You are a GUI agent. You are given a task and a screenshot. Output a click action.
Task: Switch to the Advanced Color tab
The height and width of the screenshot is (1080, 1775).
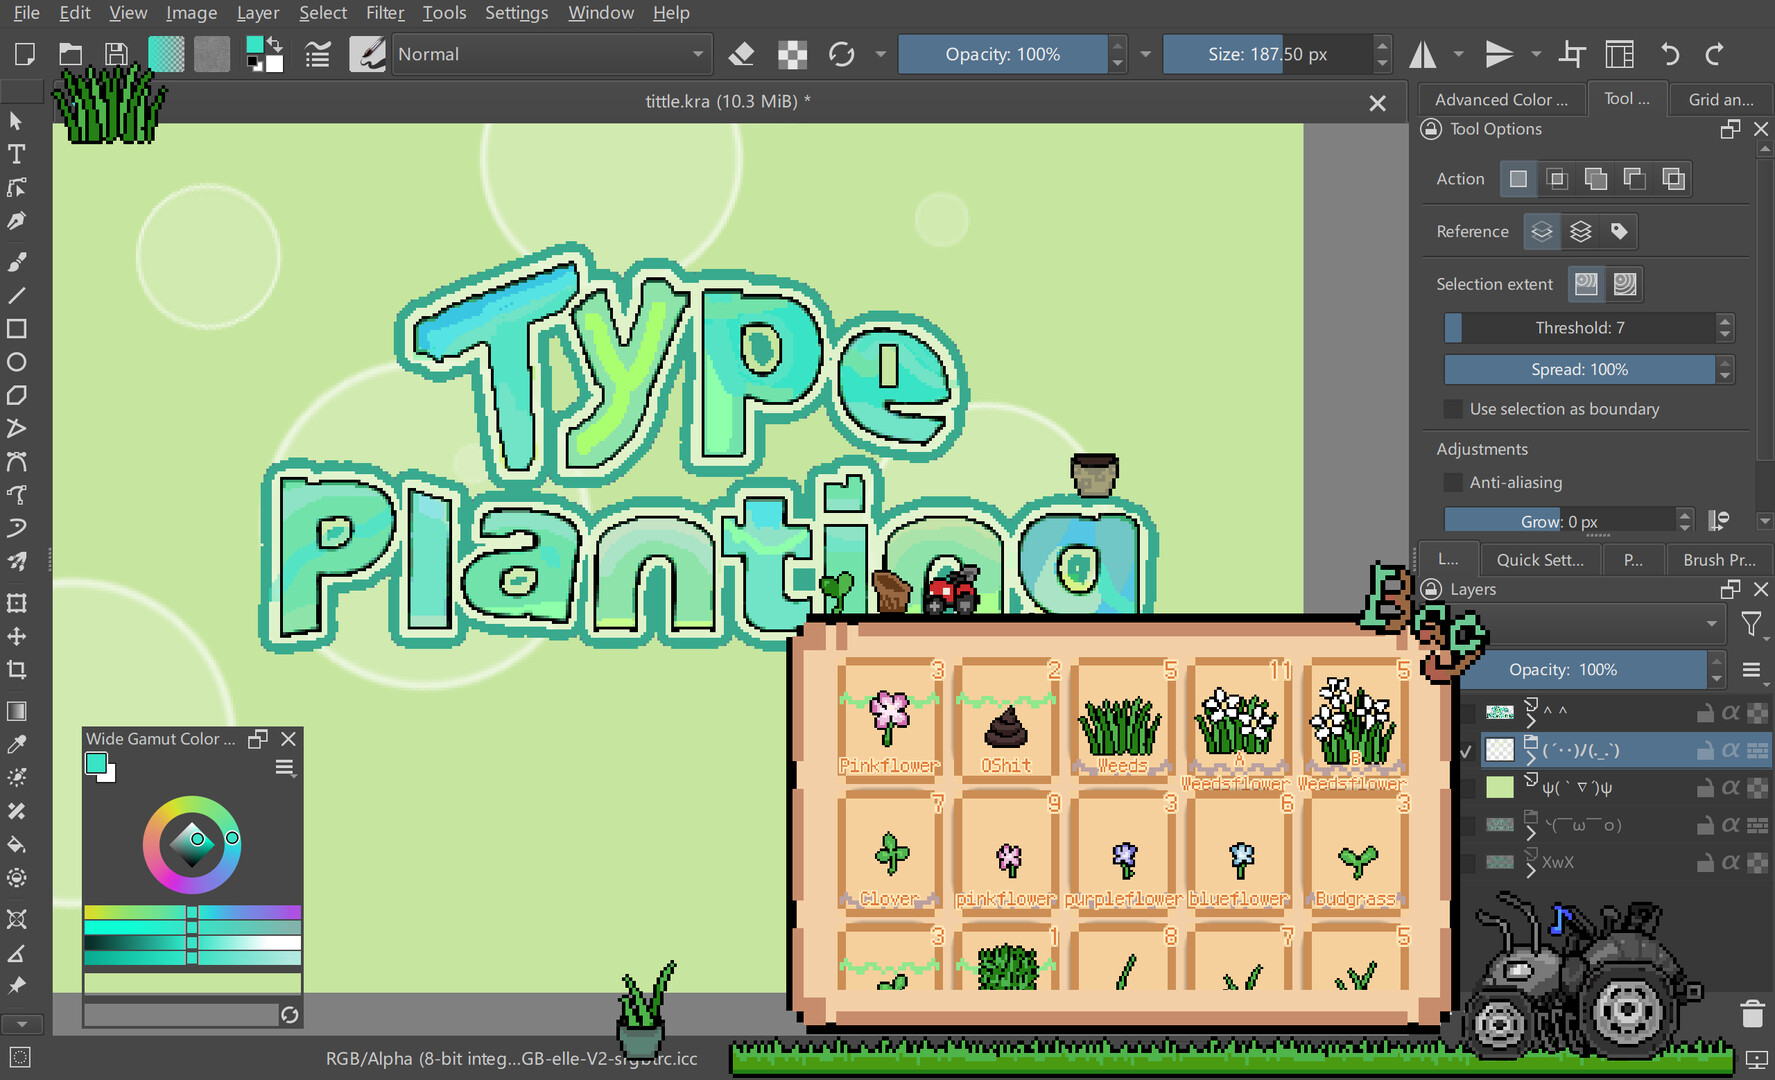(1501, 98)
